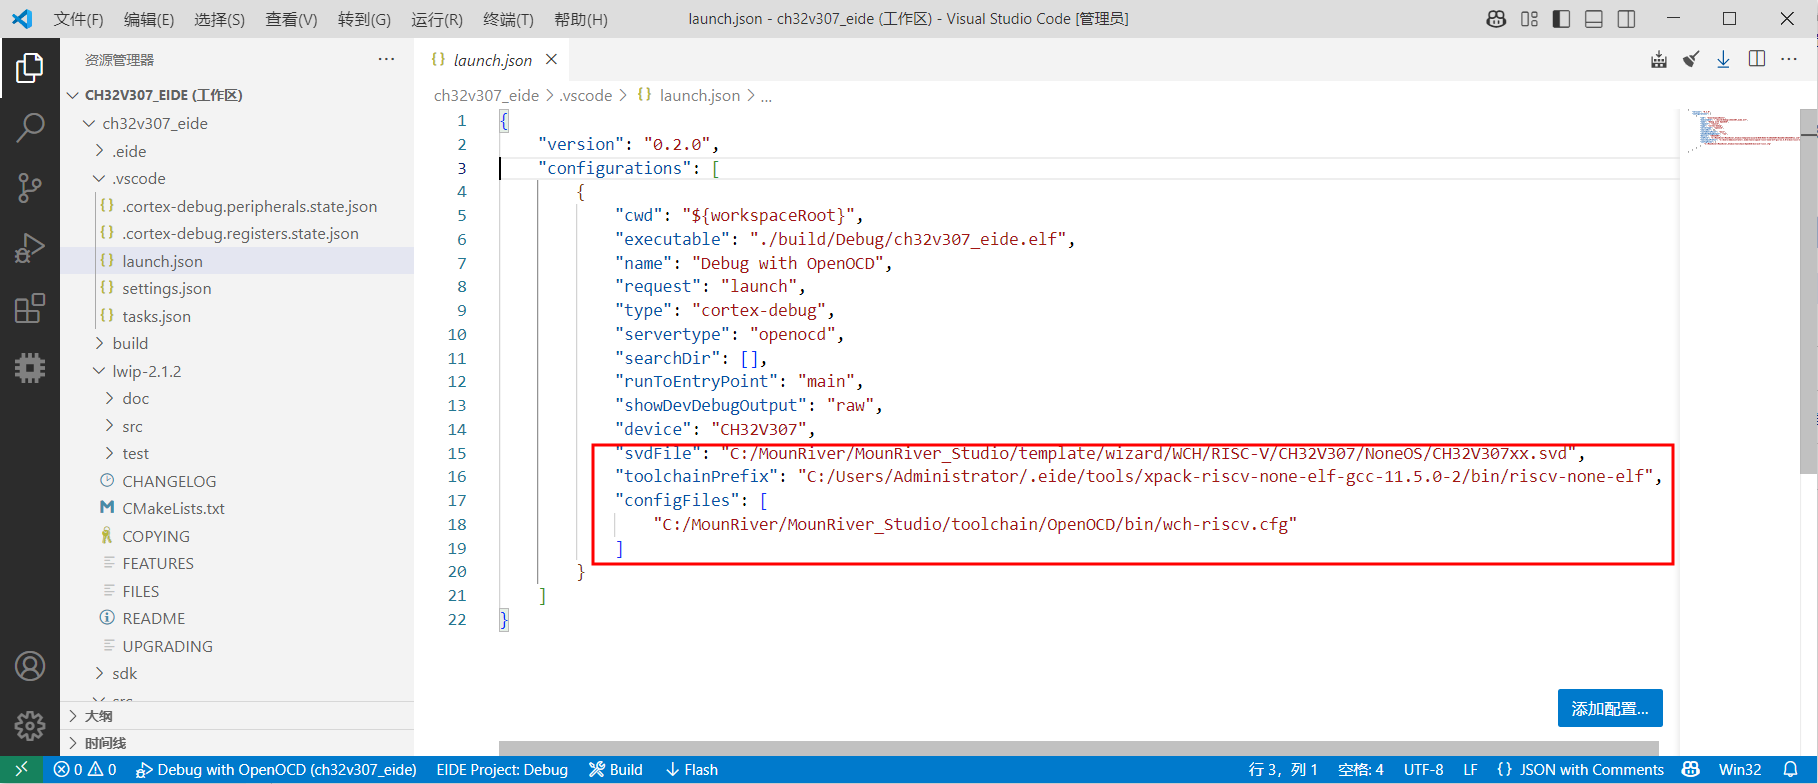Open errors and warnings problems indicator

85,769
